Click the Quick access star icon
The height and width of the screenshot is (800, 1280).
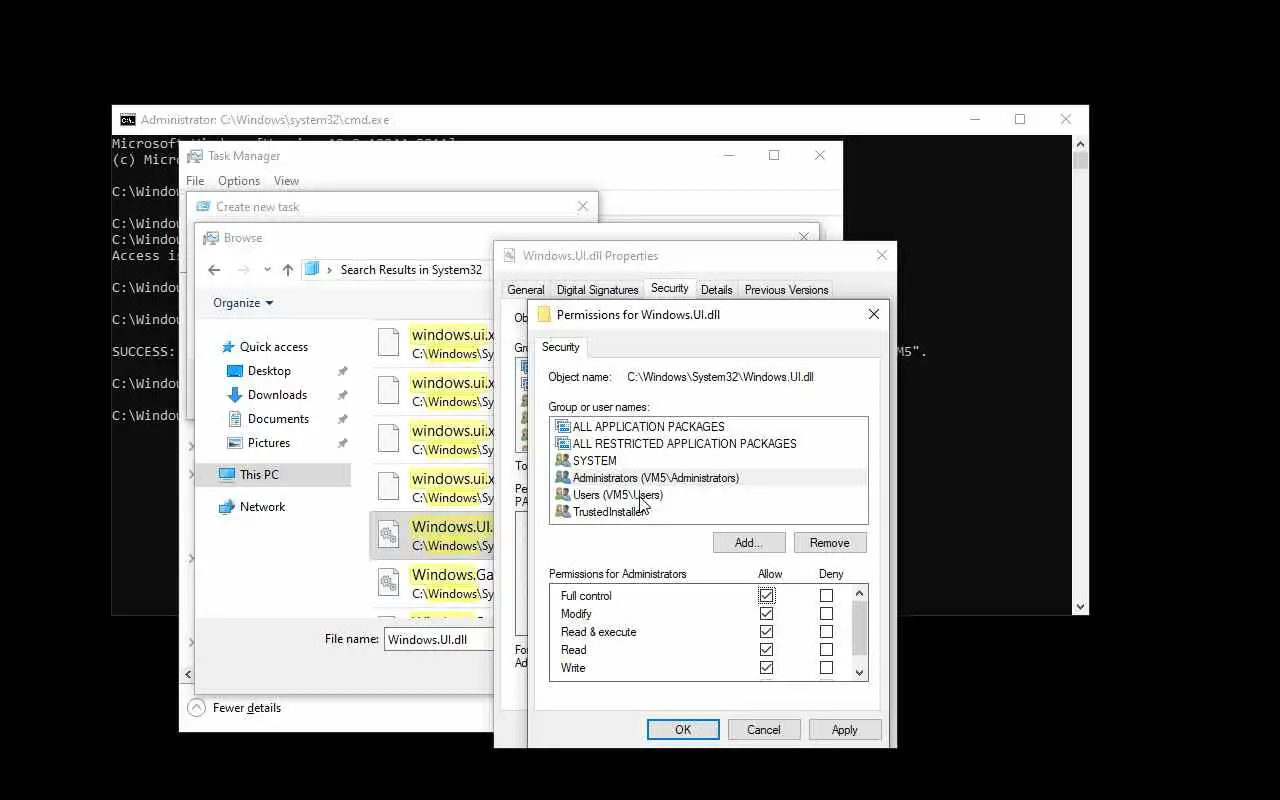[x=226, y=347]
